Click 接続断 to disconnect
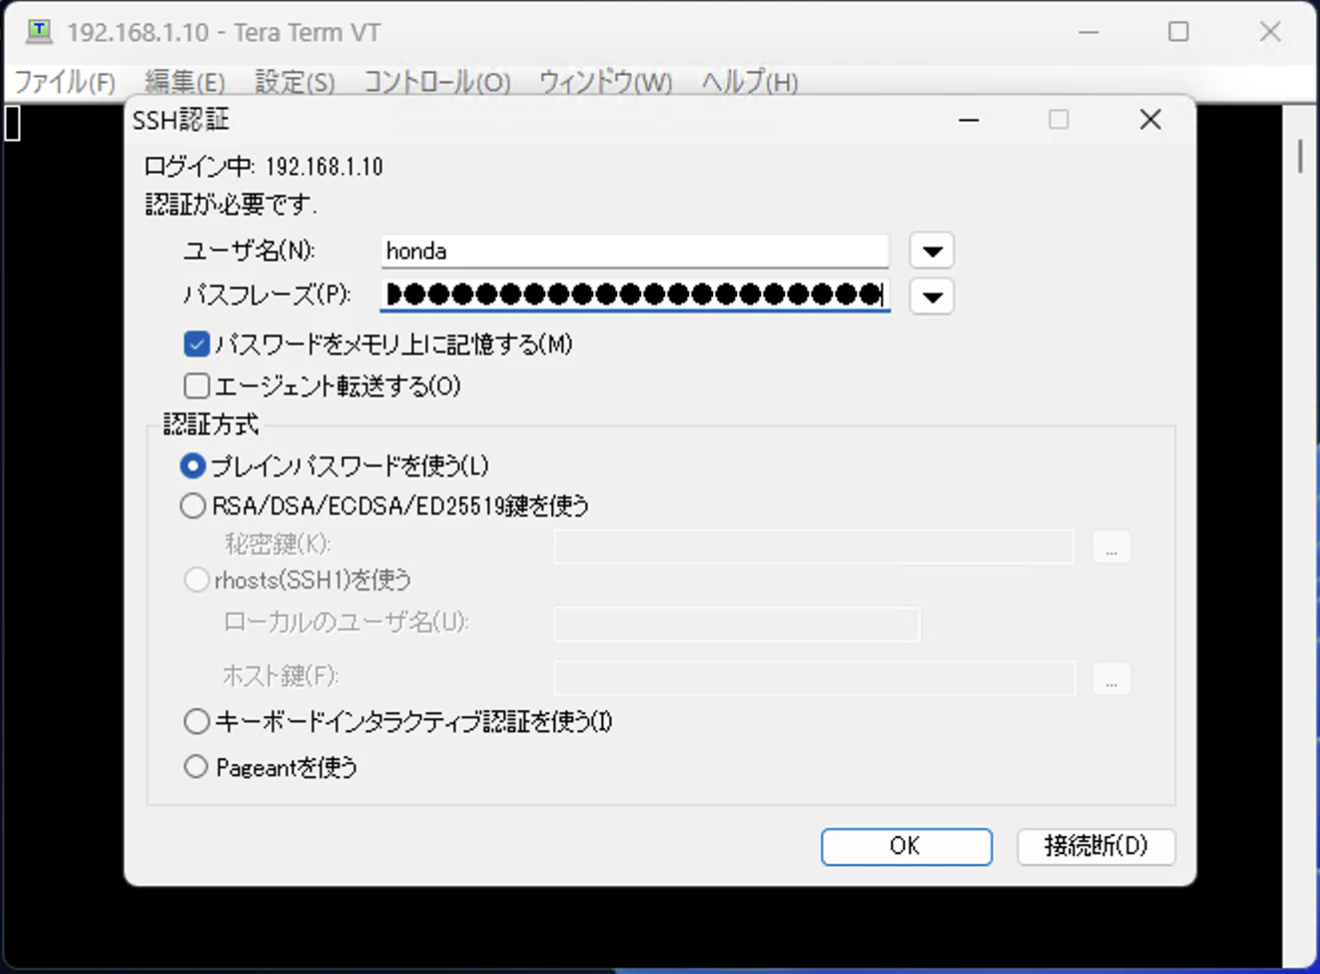 (x=1095, y=846)
